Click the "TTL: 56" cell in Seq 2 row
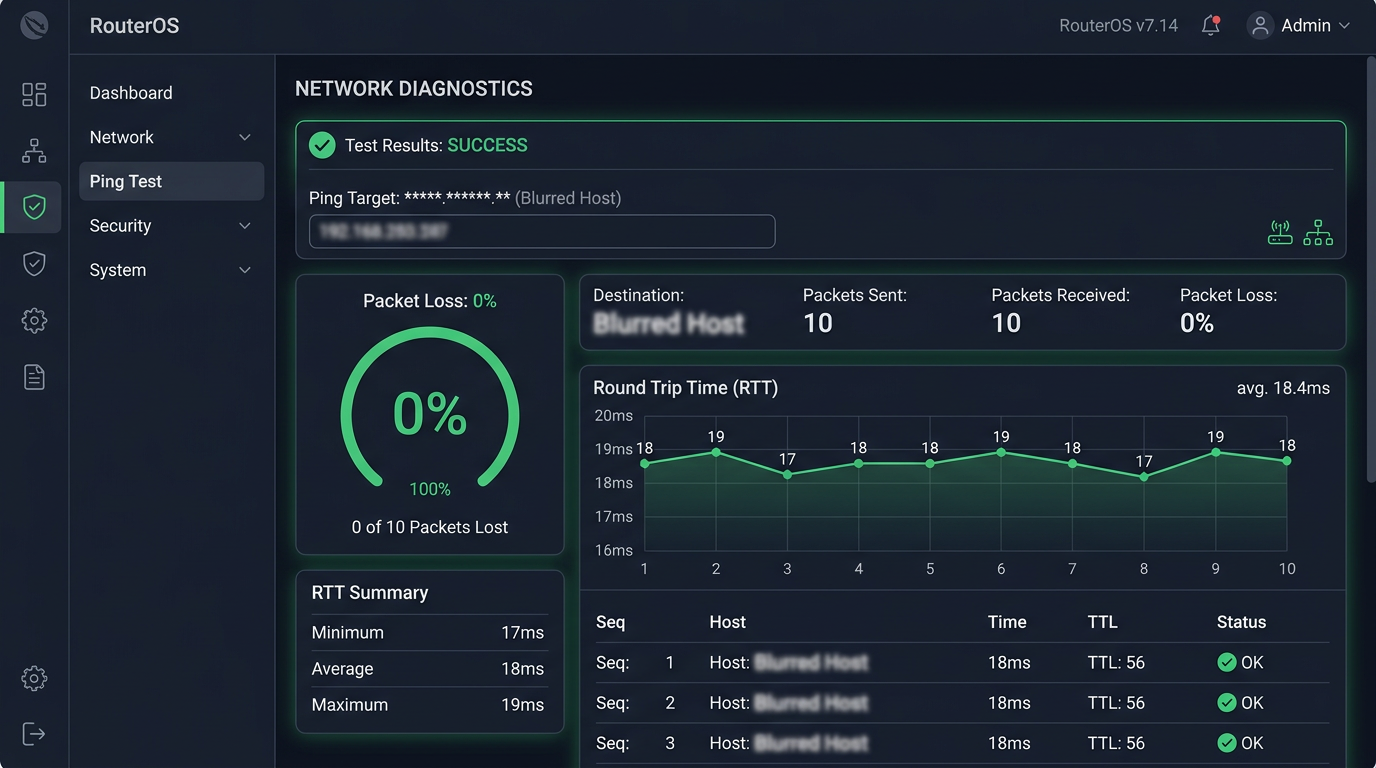Viewport: 1376px width, 768px height. click(1116, 703)
